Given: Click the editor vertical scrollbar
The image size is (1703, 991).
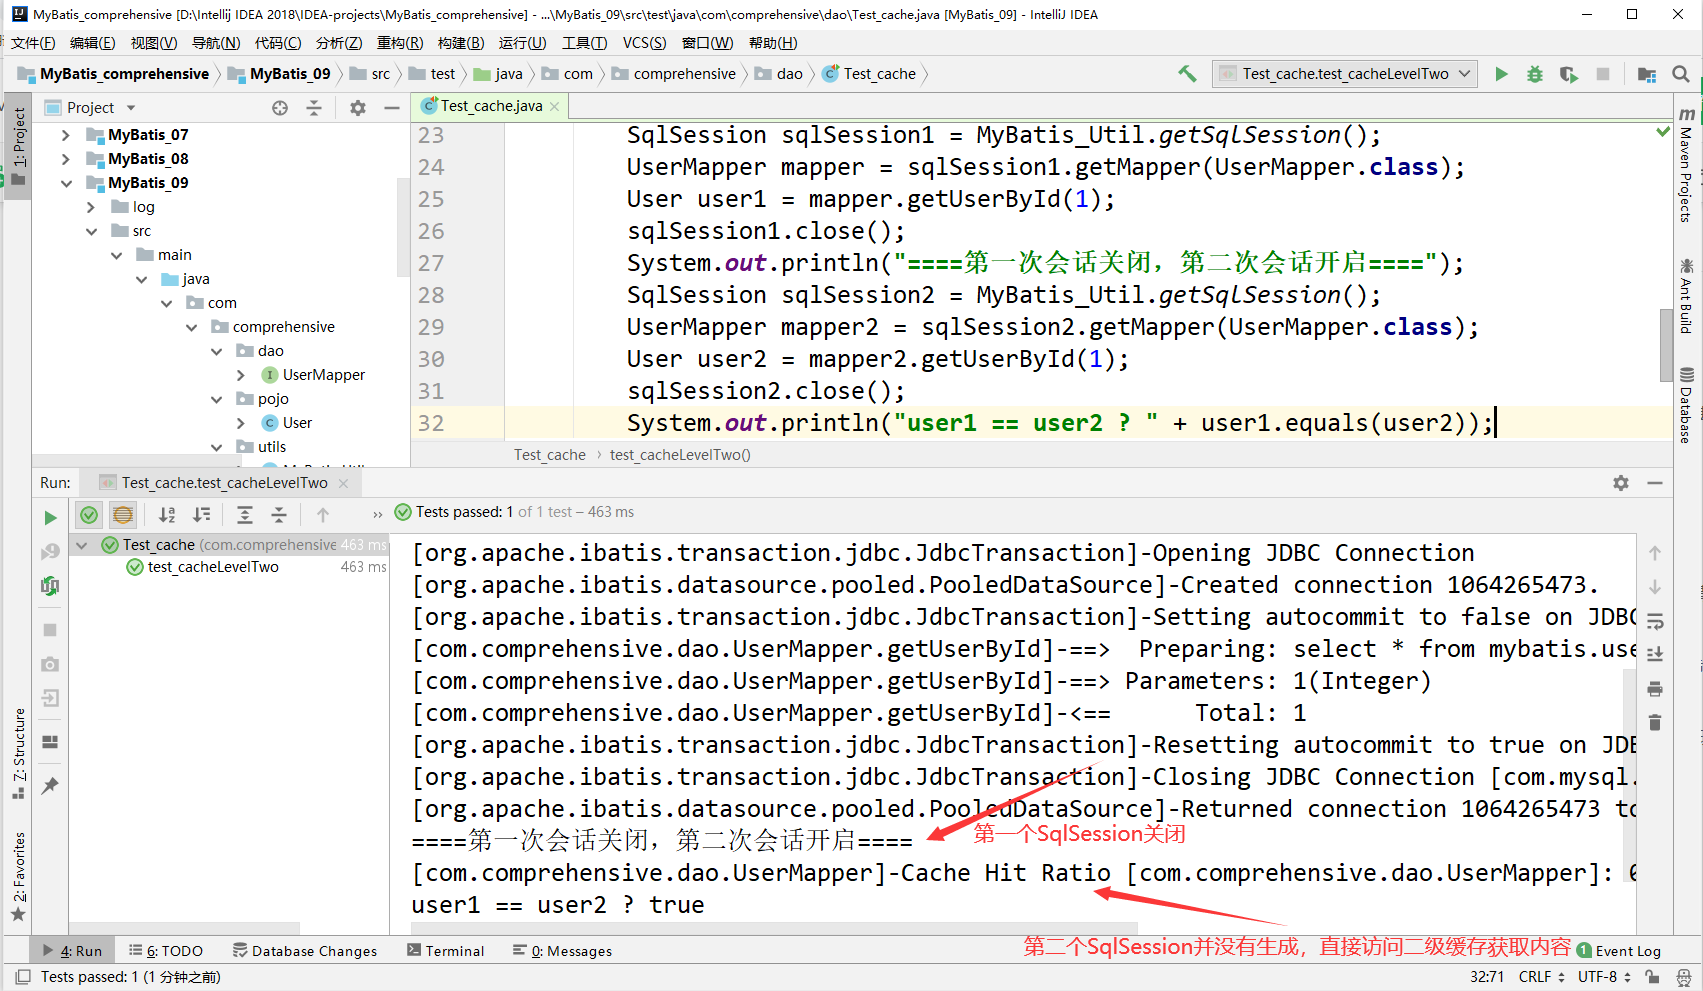Looking at the screenshot, I should [x=1665, y=343].
